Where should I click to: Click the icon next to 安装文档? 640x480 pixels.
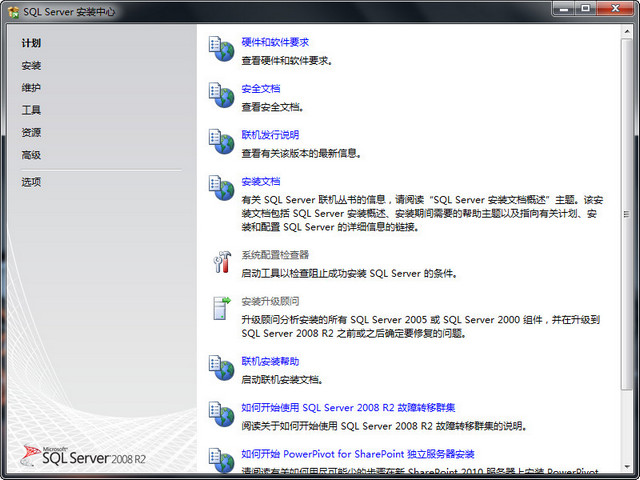pyautogui.click(x=221, y=187)
